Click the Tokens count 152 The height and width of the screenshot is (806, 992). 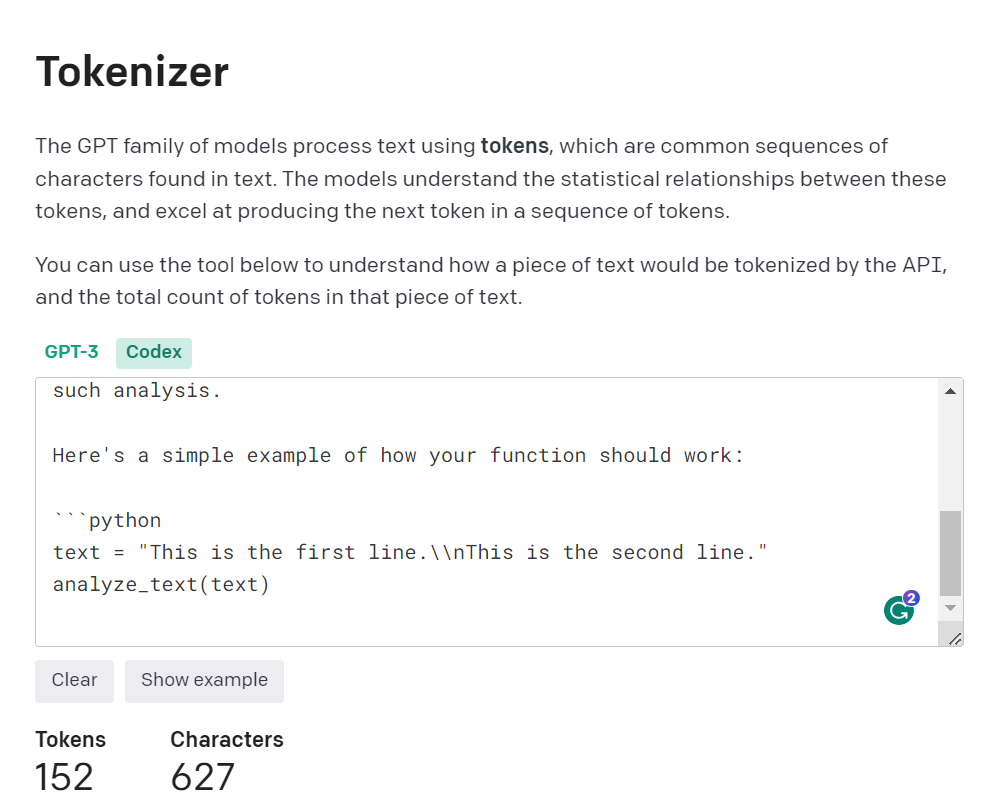(x=64, y=777)
